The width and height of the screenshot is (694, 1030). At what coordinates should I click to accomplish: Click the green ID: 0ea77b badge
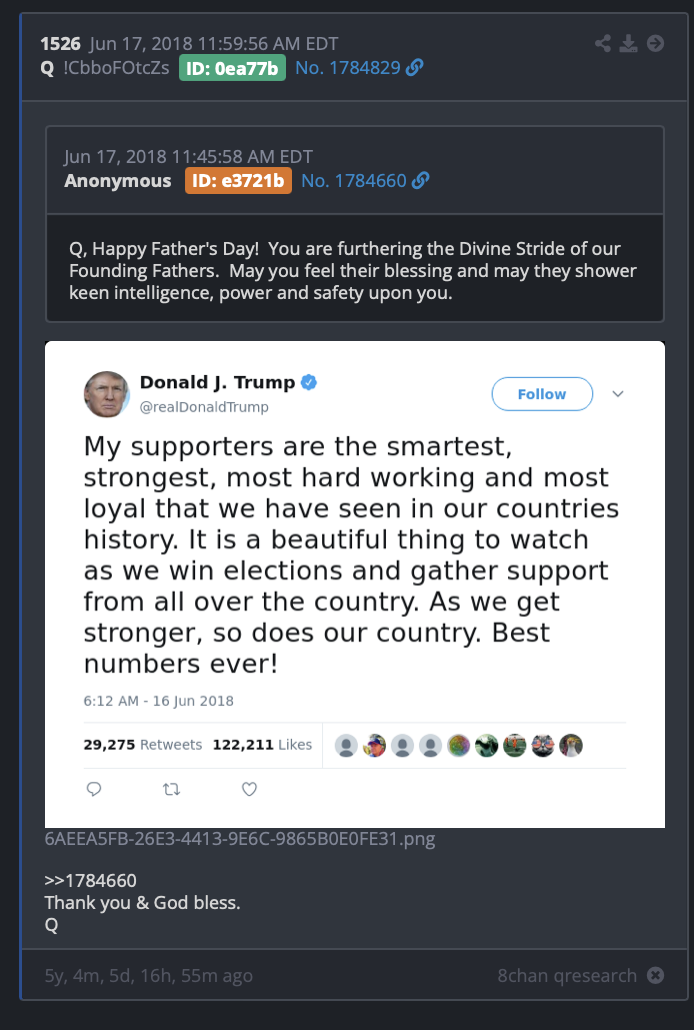pos(233,68)
